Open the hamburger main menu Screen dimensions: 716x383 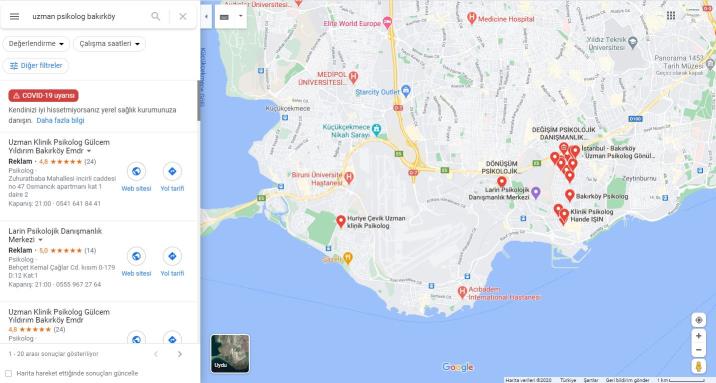coord(14,16)
